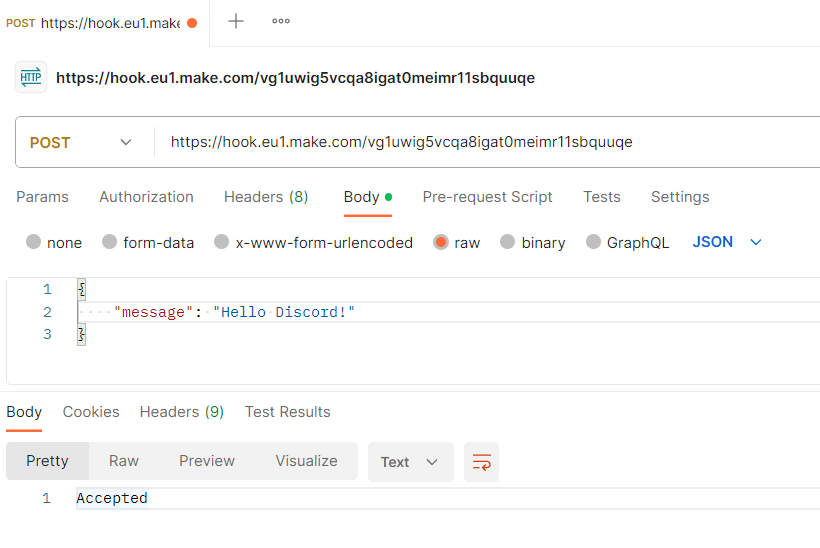Click the HTTP request icon beside the title
Viewport: 820px width, 548px height.
[x=31, y=77]
